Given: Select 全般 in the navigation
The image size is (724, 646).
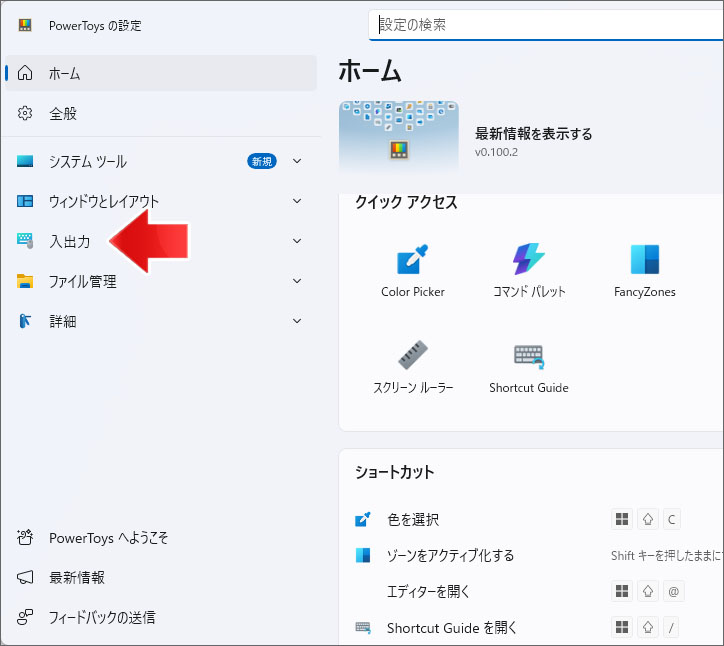Looking at the screenshot, I should pos(161,113).
